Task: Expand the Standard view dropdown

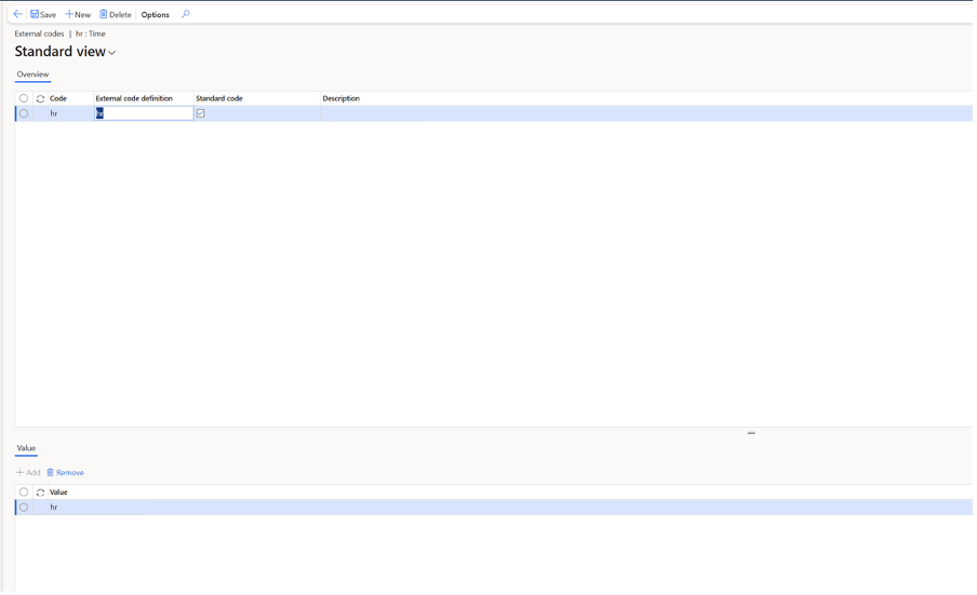Action: tap(111, 51)
